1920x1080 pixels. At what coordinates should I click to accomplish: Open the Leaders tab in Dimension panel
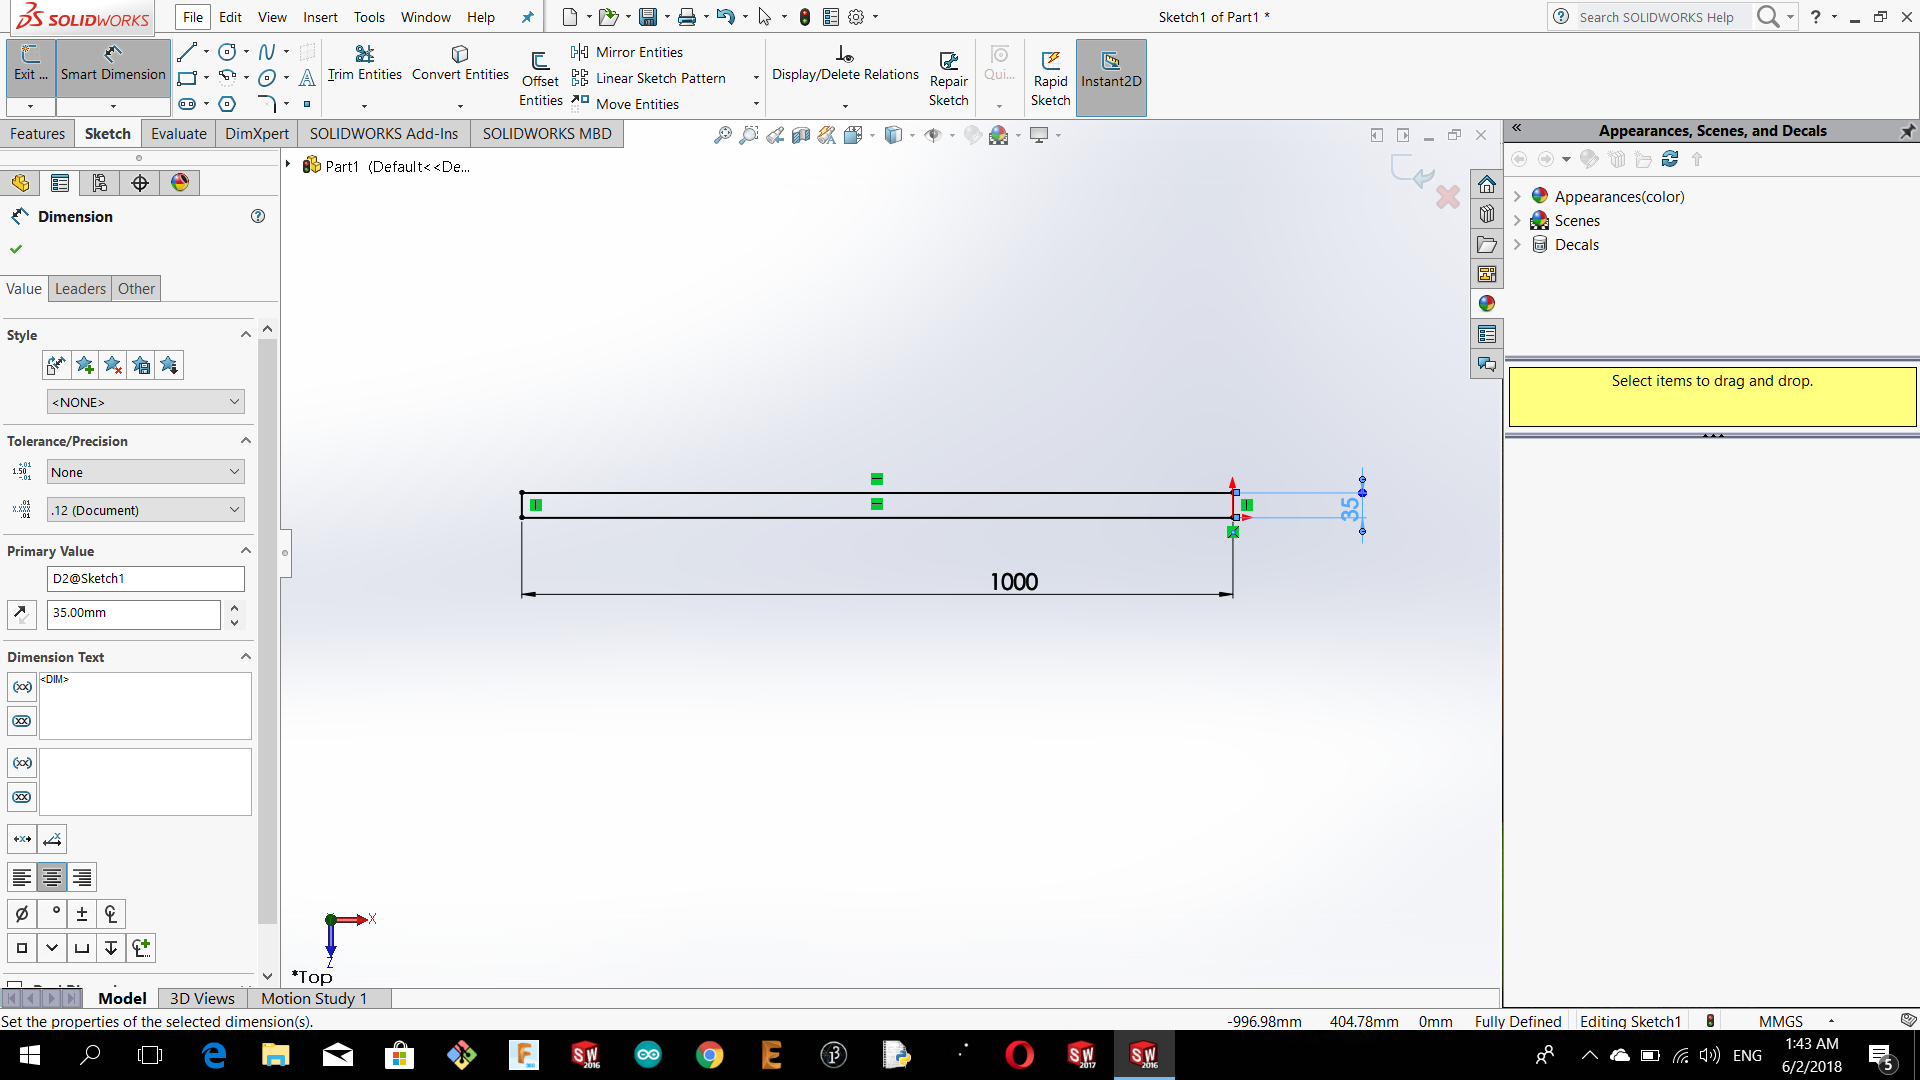click(80, 289)
